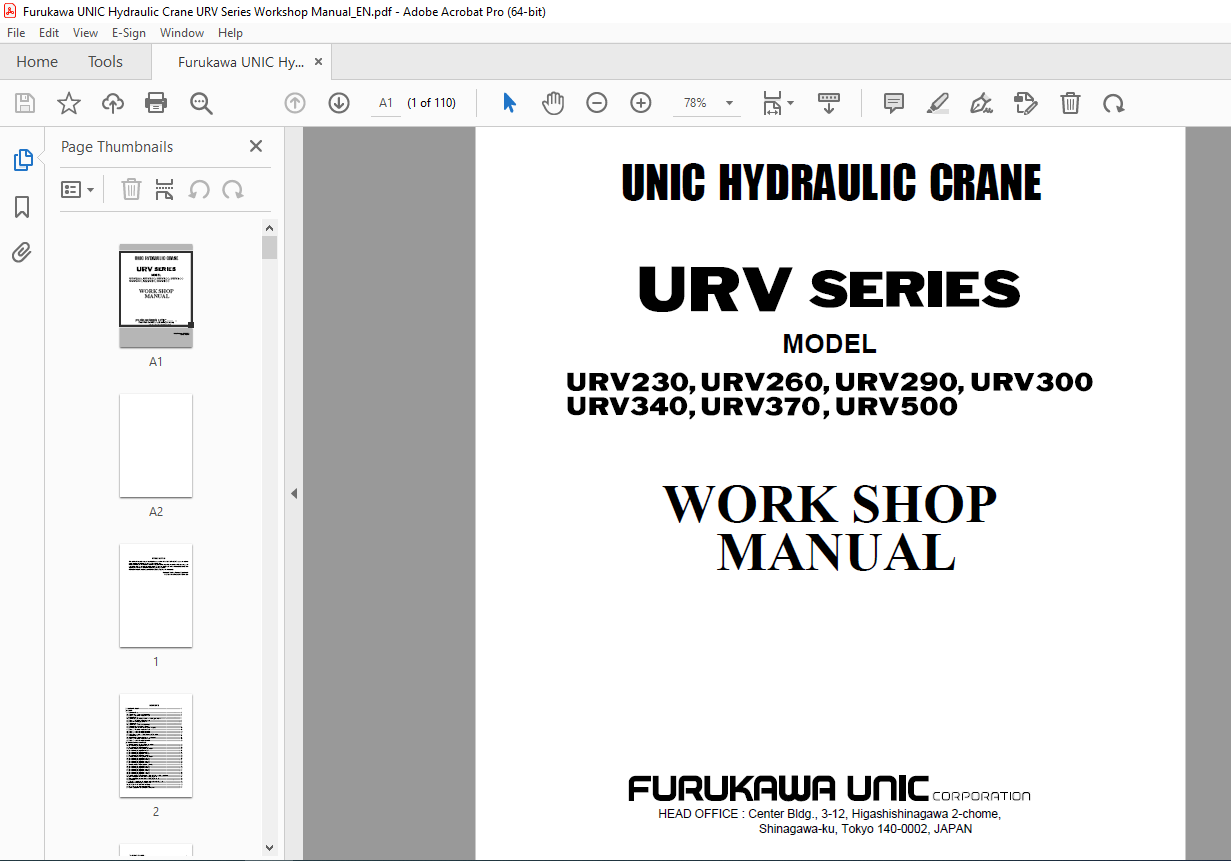Viewport: 1231px width, 861px height.
Task: Collapse the navigation pane arrow
Action: 294,493
